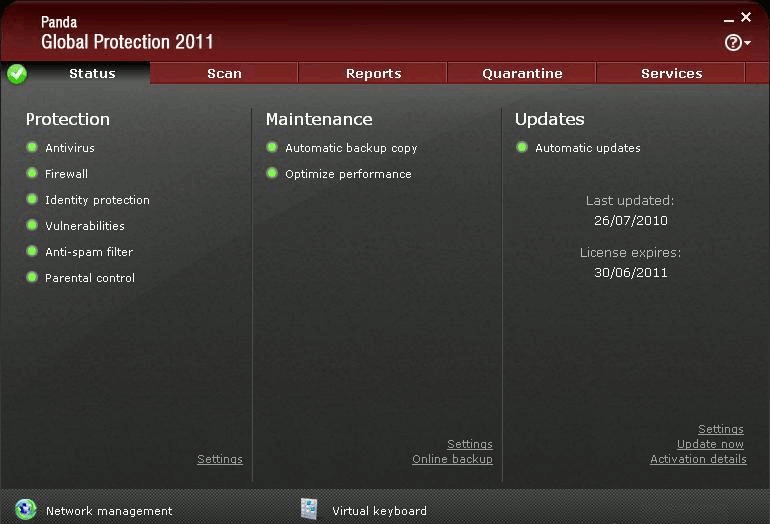Open the Scan tab
770x524 pixels.
(224, 74)
